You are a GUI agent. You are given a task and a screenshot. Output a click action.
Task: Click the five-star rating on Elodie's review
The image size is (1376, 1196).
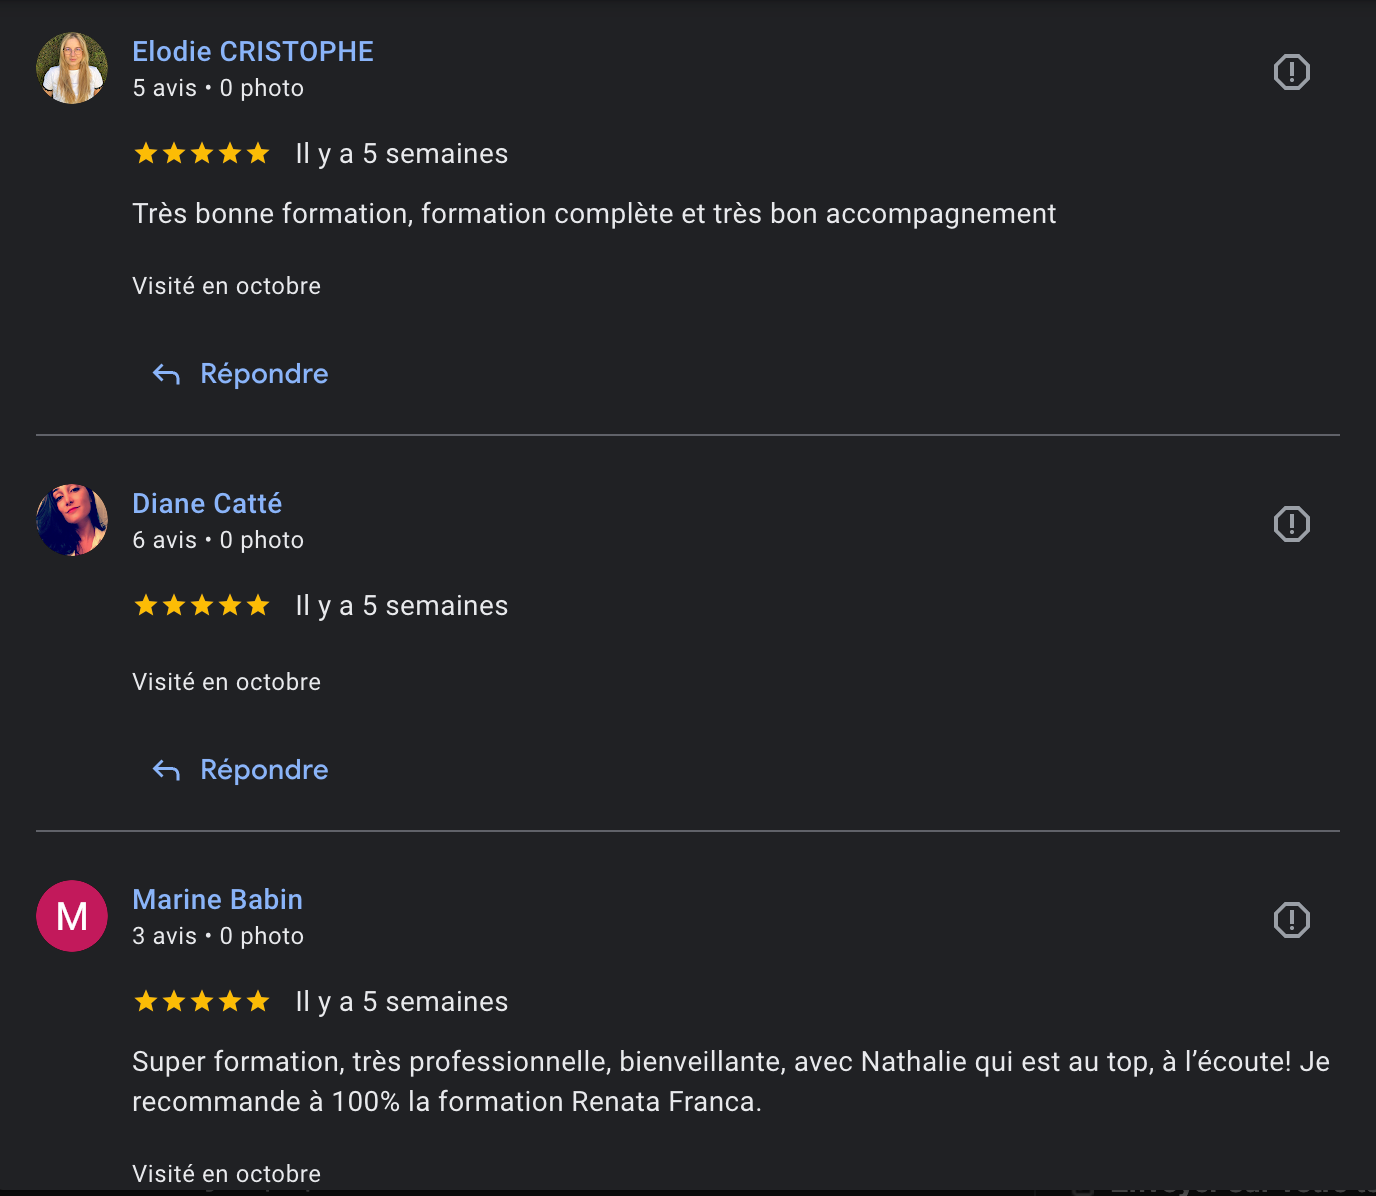coord(202,154)
